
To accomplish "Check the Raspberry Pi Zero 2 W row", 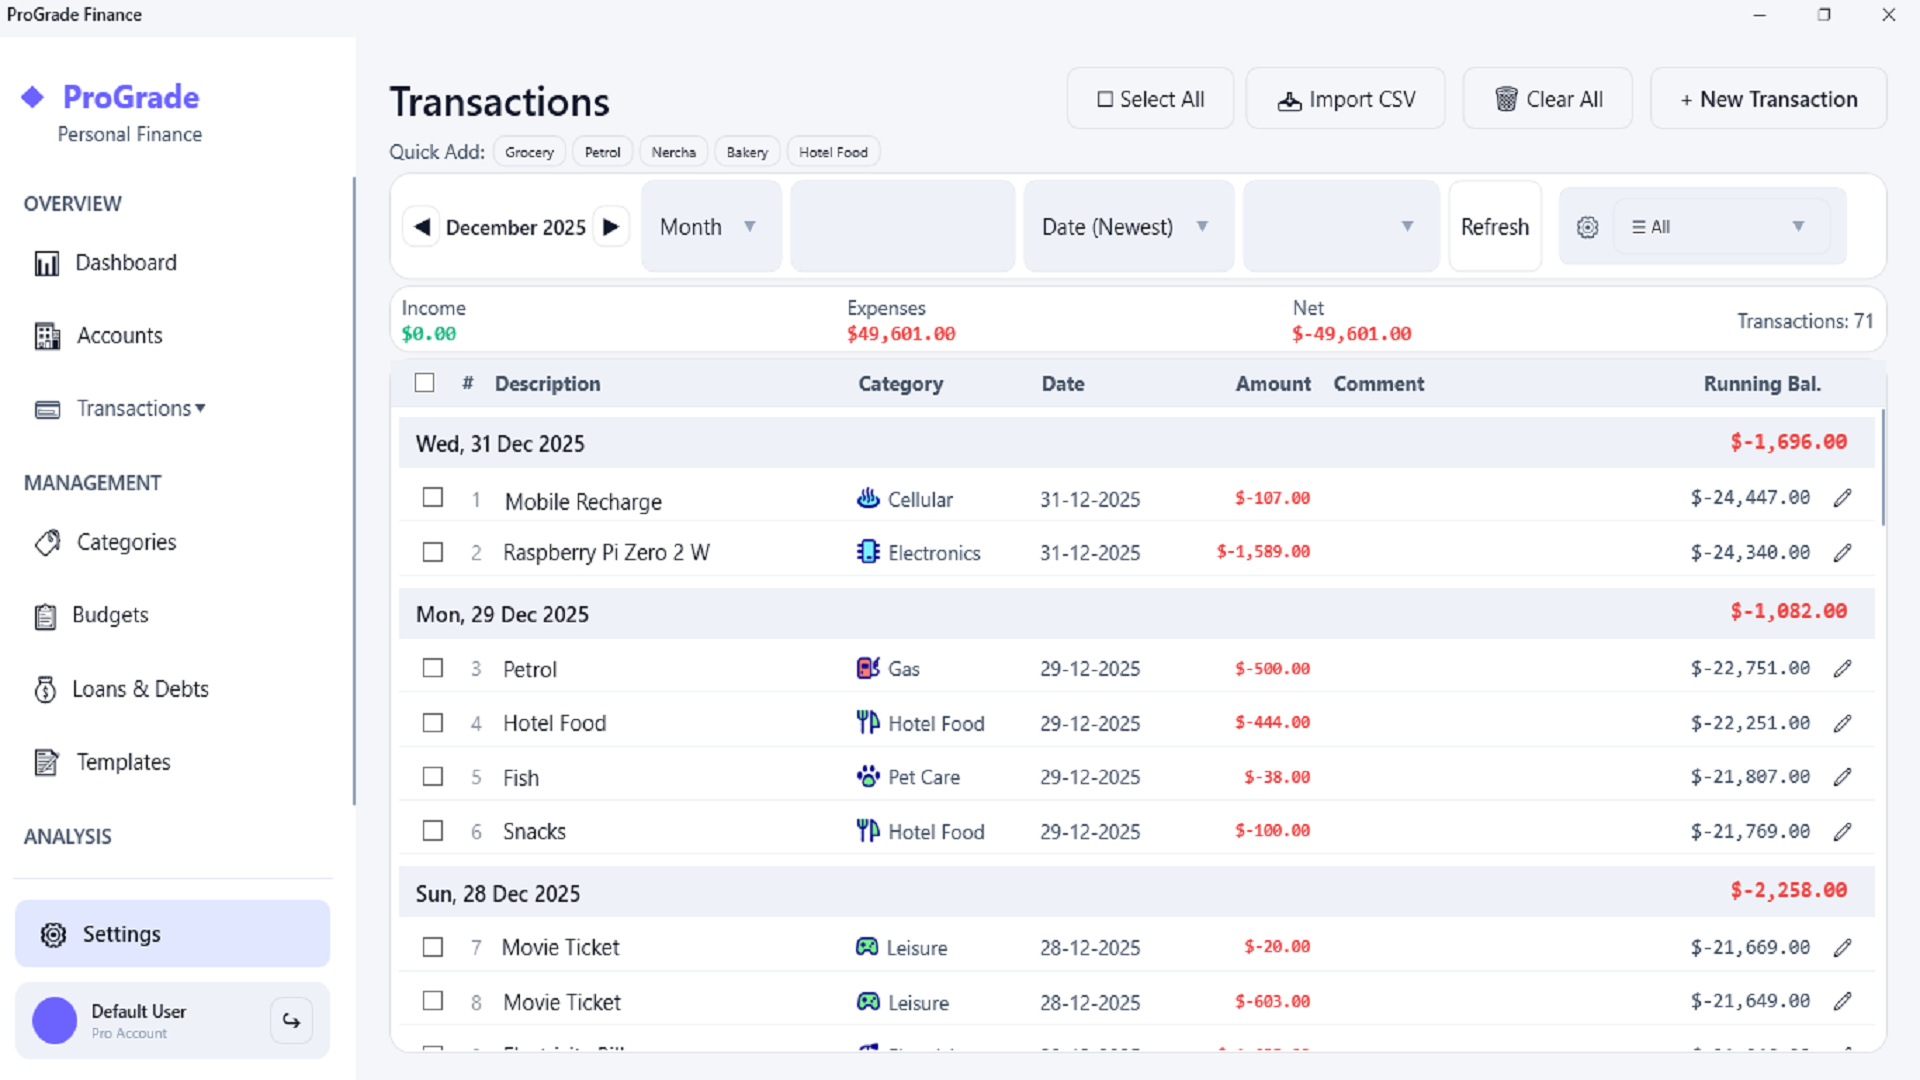I will [432, 552].
